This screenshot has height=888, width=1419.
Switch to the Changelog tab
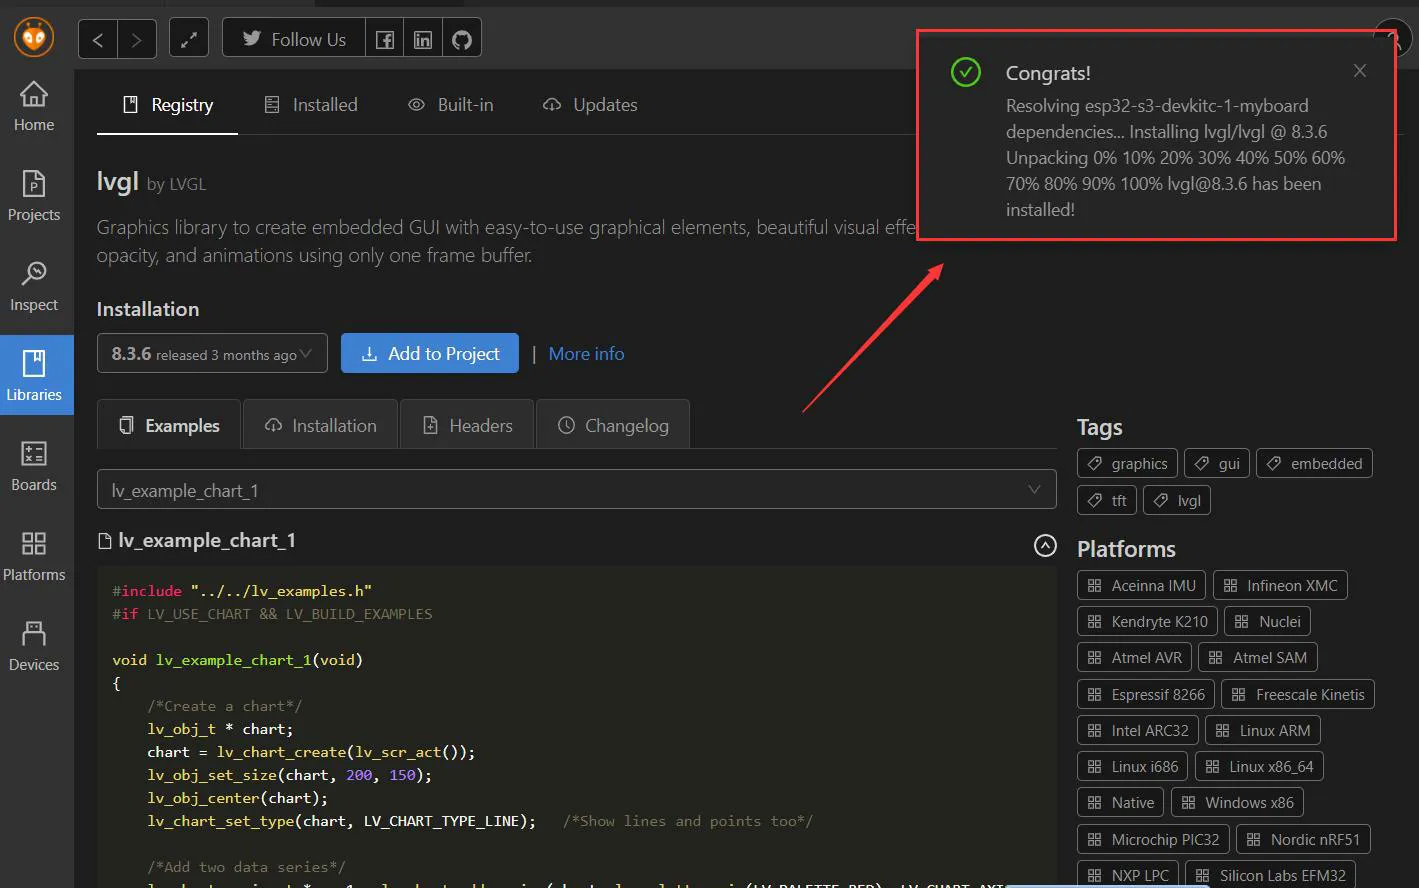pos(612,426)
